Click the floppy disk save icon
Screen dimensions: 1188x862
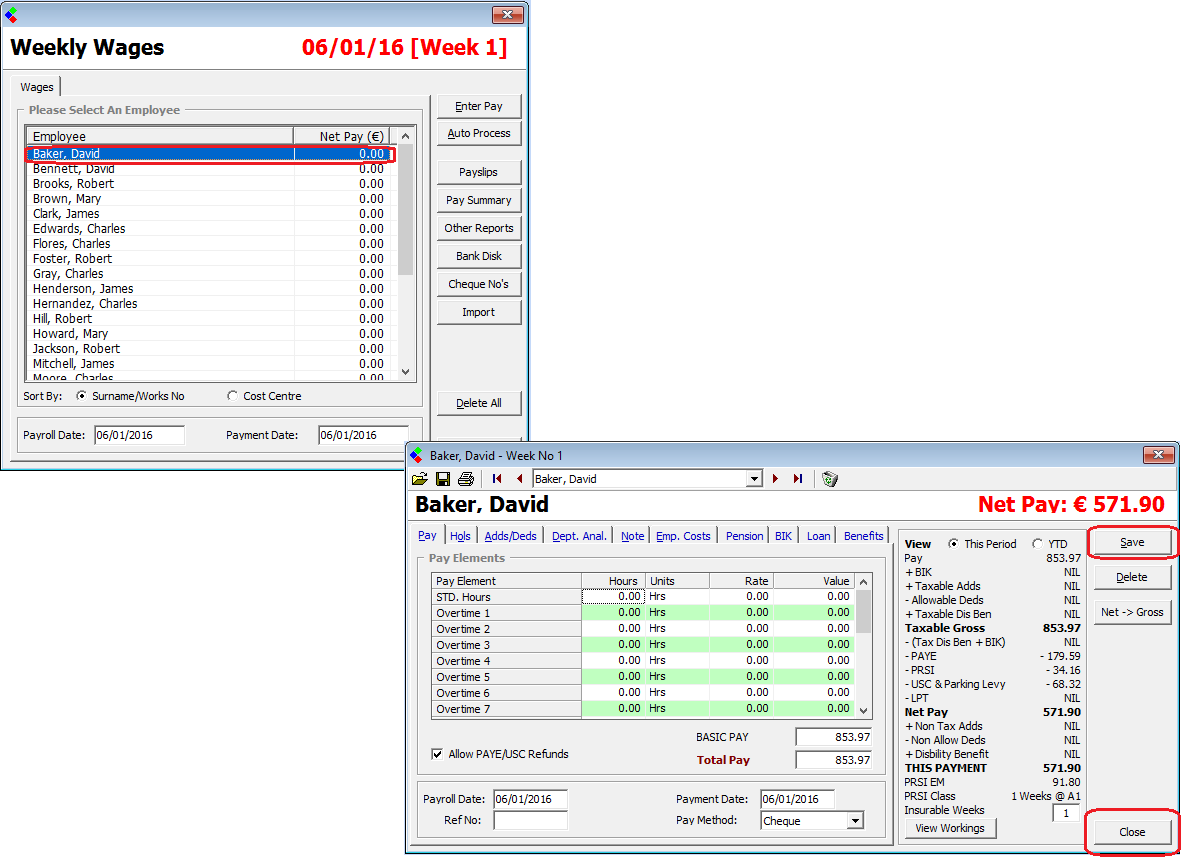pos(442,480)
